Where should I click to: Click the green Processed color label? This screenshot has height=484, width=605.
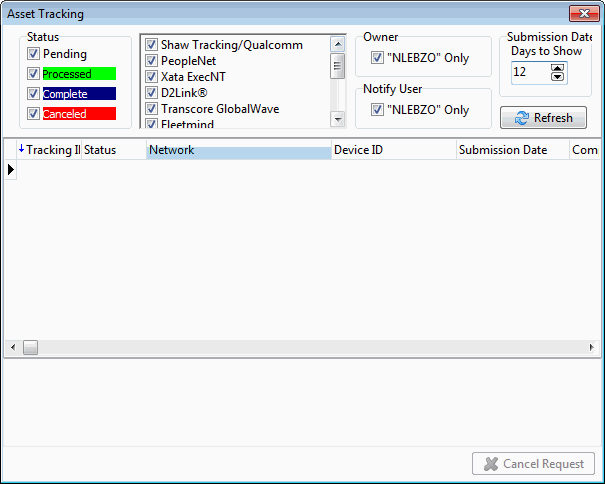[x=79, y=74]
